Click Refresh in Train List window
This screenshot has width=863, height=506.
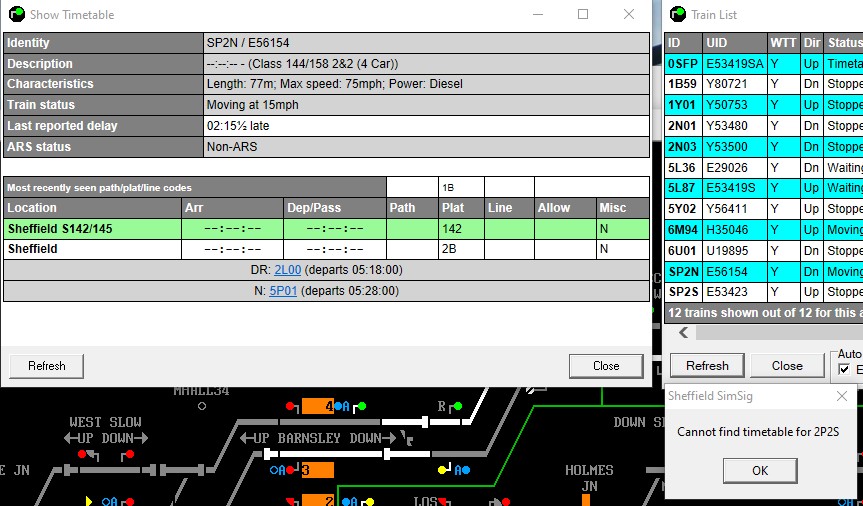point(707,366)
